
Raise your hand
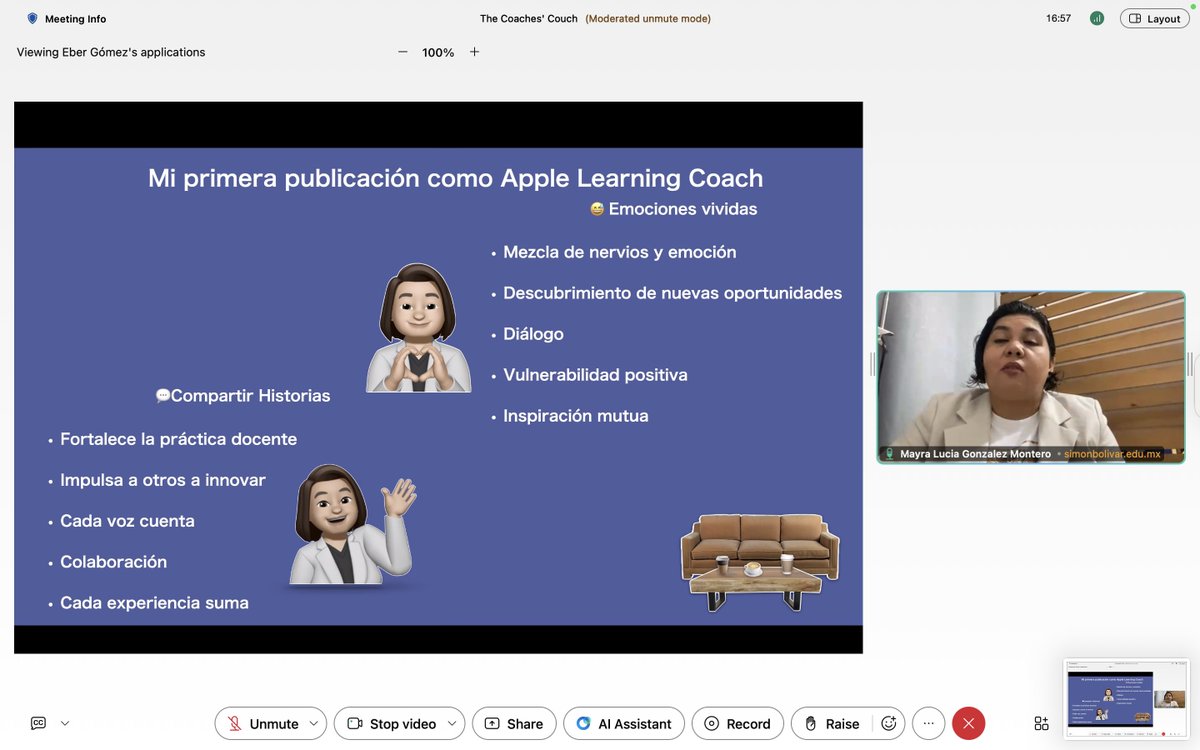(x=832, y=723)
